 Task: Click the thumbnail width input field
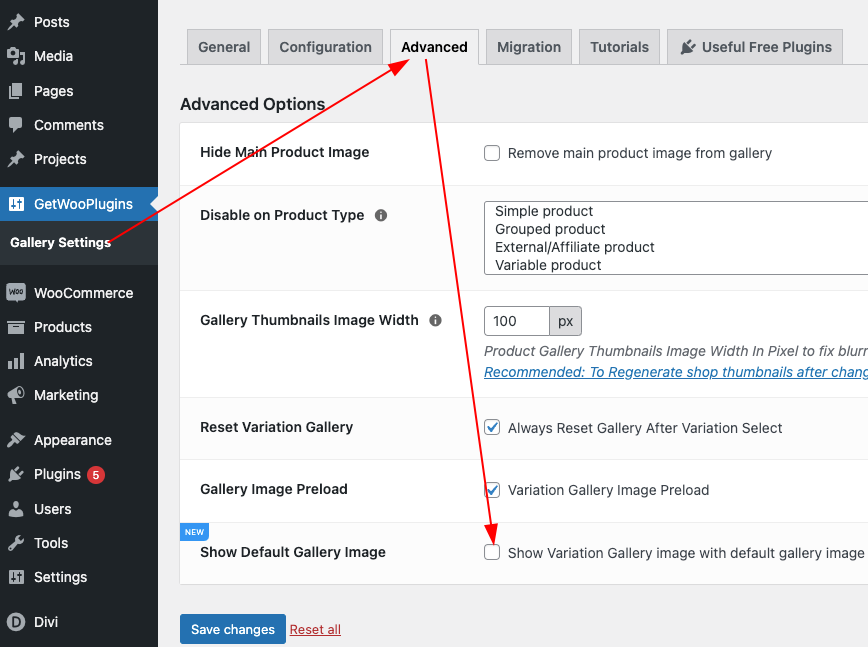coord(517,321)
